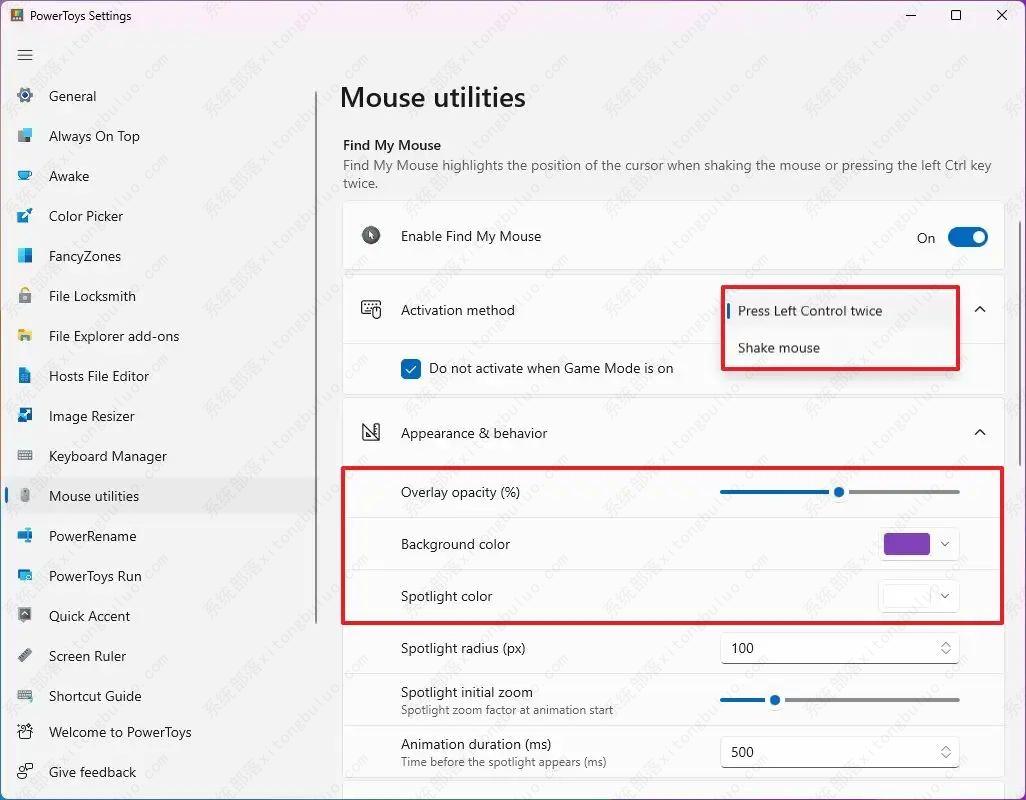This screenshot has height=800, width=1026.
Task: Open General settings via gear icon
Action: [26, 96]
